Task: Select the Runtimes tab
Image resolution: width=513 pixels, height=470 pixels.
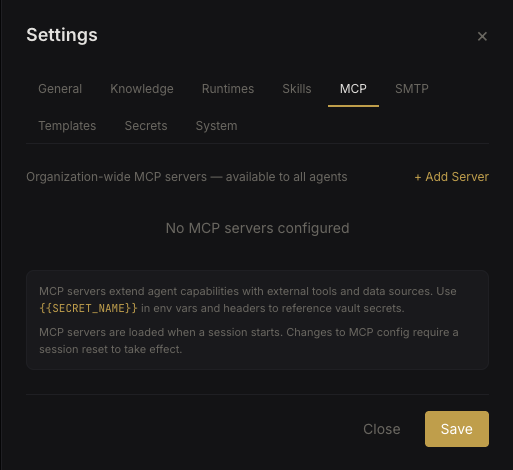Action: 228,89
